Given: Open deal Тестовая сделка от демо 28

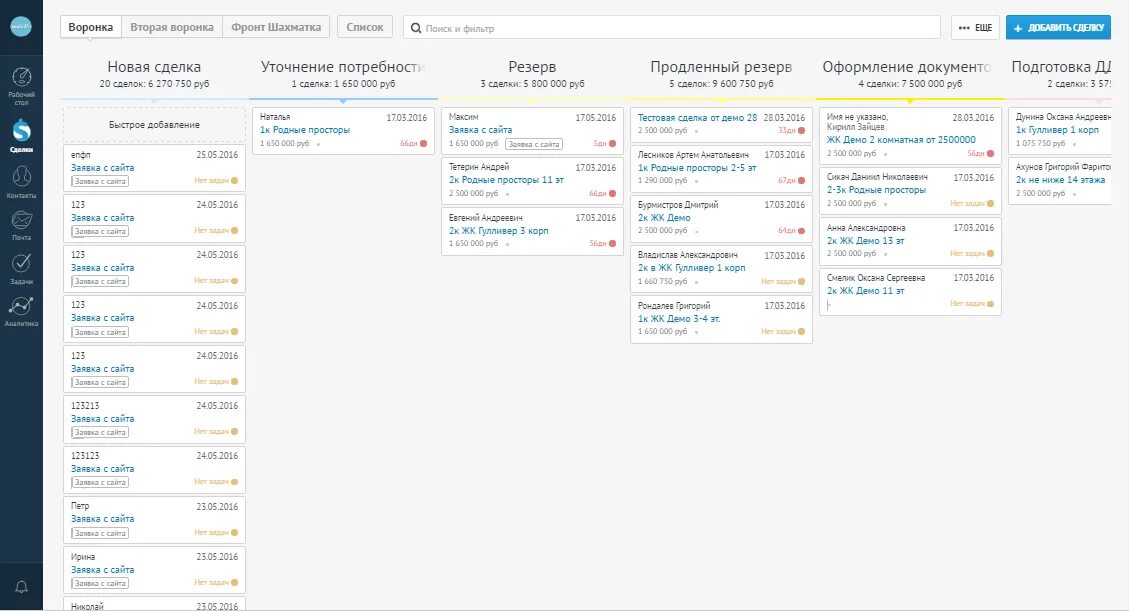Looking at the screenshot, I should [696, 116].
